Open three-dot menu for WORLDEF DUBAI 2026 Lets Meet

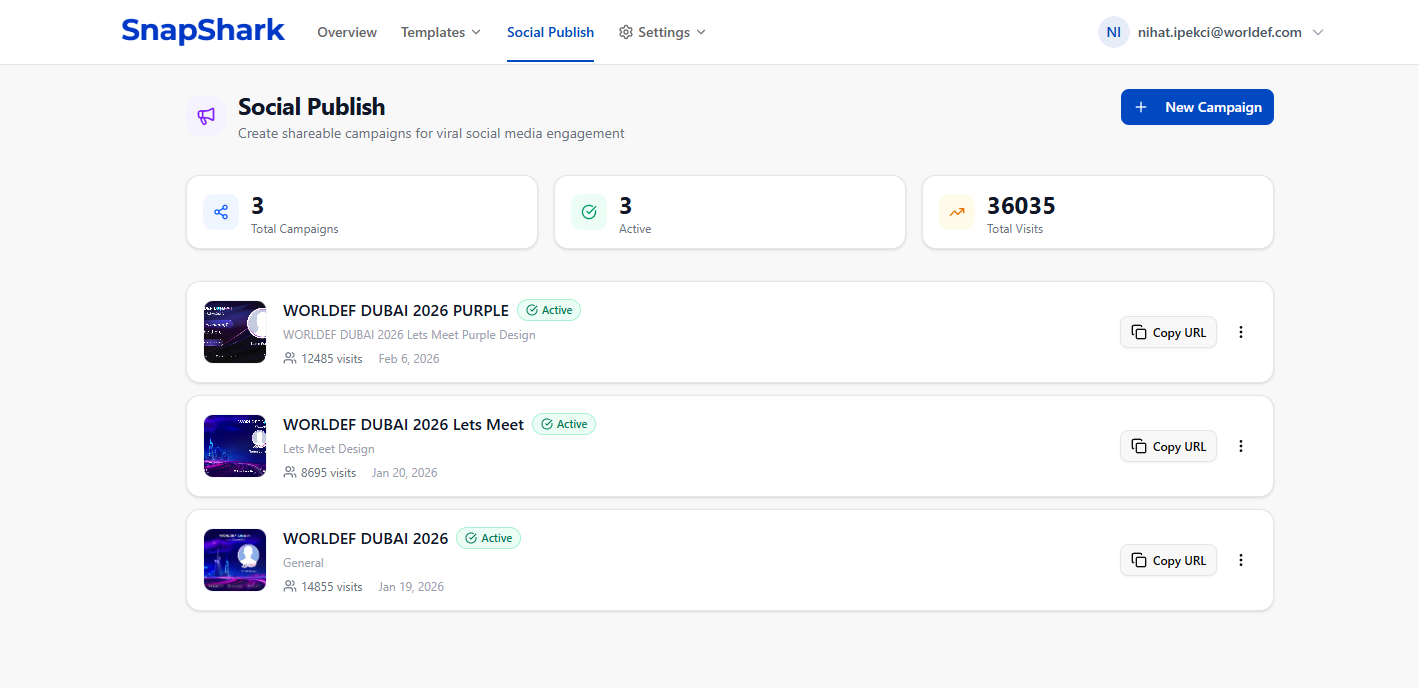[1241, 446]
